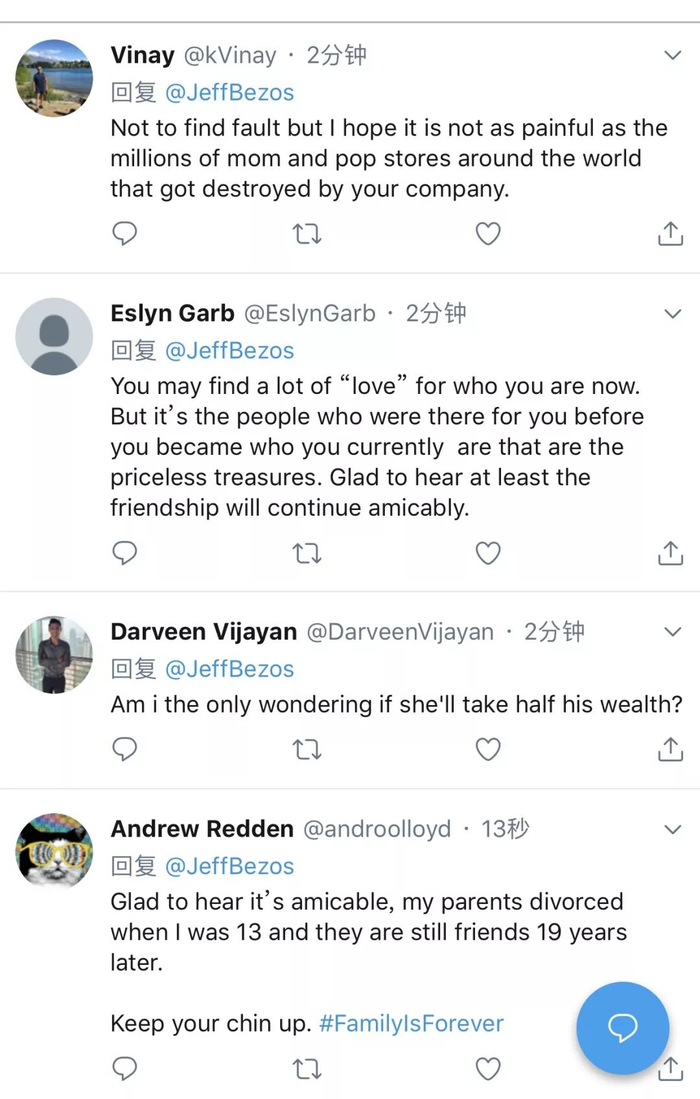Retweet Andrew Redden's tweet
This screenshot has height=1099, width=700.
pyautogui.click(x=306, y=1070)
